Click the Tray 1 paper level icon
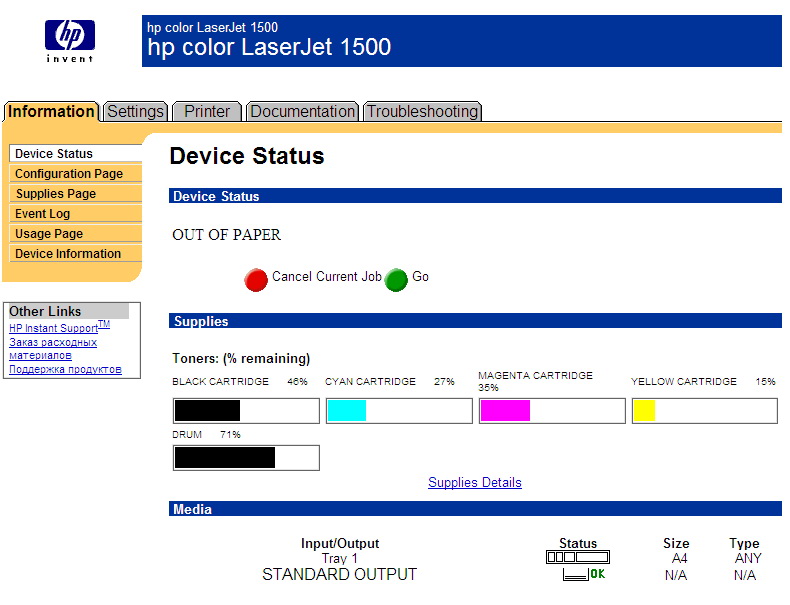Viewport: 790px width, 605px height. [578, 557]
